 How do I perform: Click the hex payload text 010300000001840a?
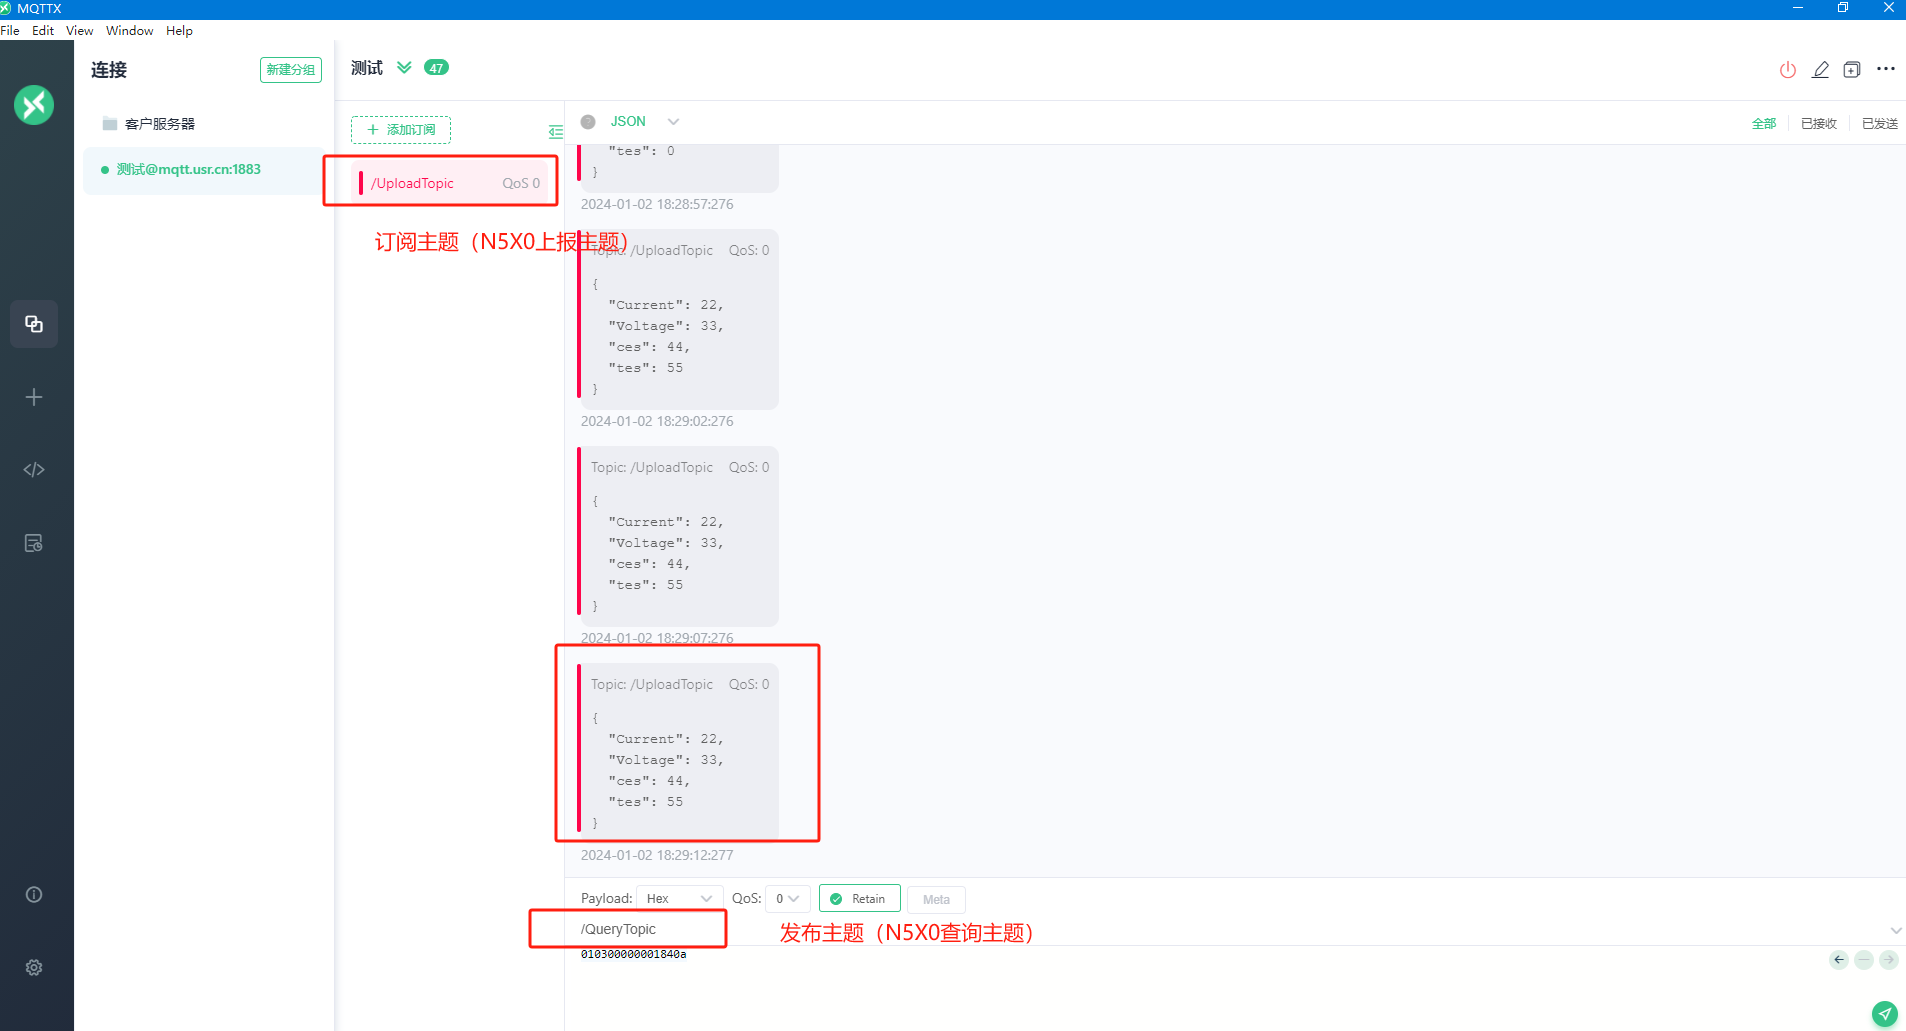coord(634,955)
